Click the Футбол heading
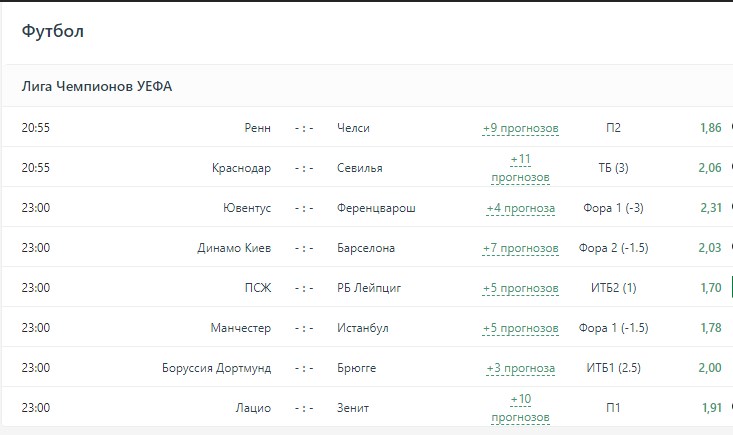The width and height of the screenshot is (733, 435). pos(53,32)
